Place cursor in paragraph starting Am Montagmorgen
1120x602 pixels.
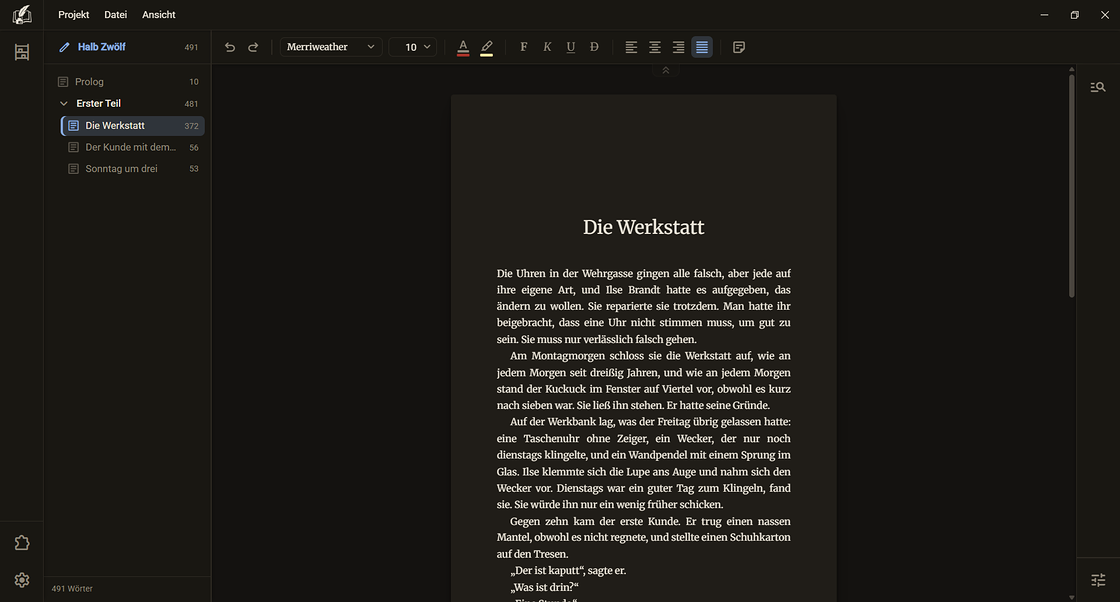644,381
